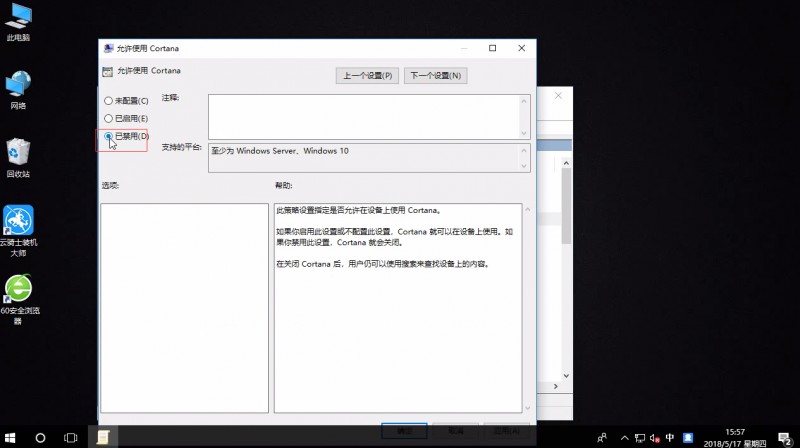Launch 云骑士装机大师 from the desktop
This screenshot has height=448, width=800.
[x=18, y=231]
